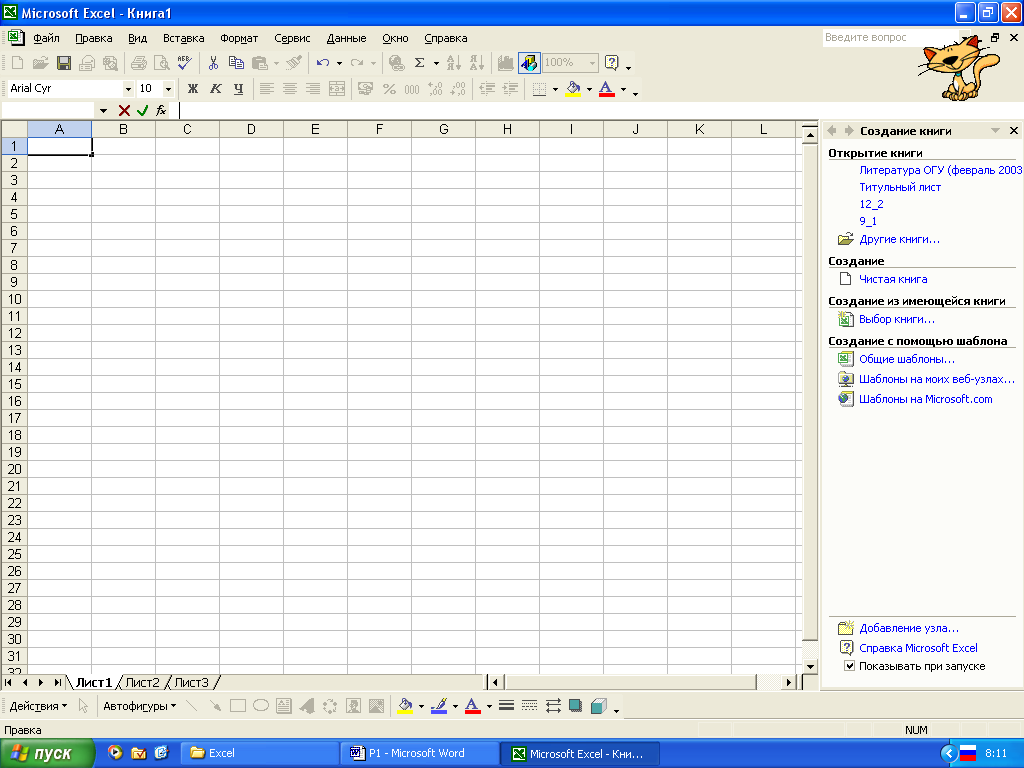The height and width of the screenshot is (768, 1024).
Task: Insert WordArt from Drawing toolbar
Action: (x=306, y=706)
